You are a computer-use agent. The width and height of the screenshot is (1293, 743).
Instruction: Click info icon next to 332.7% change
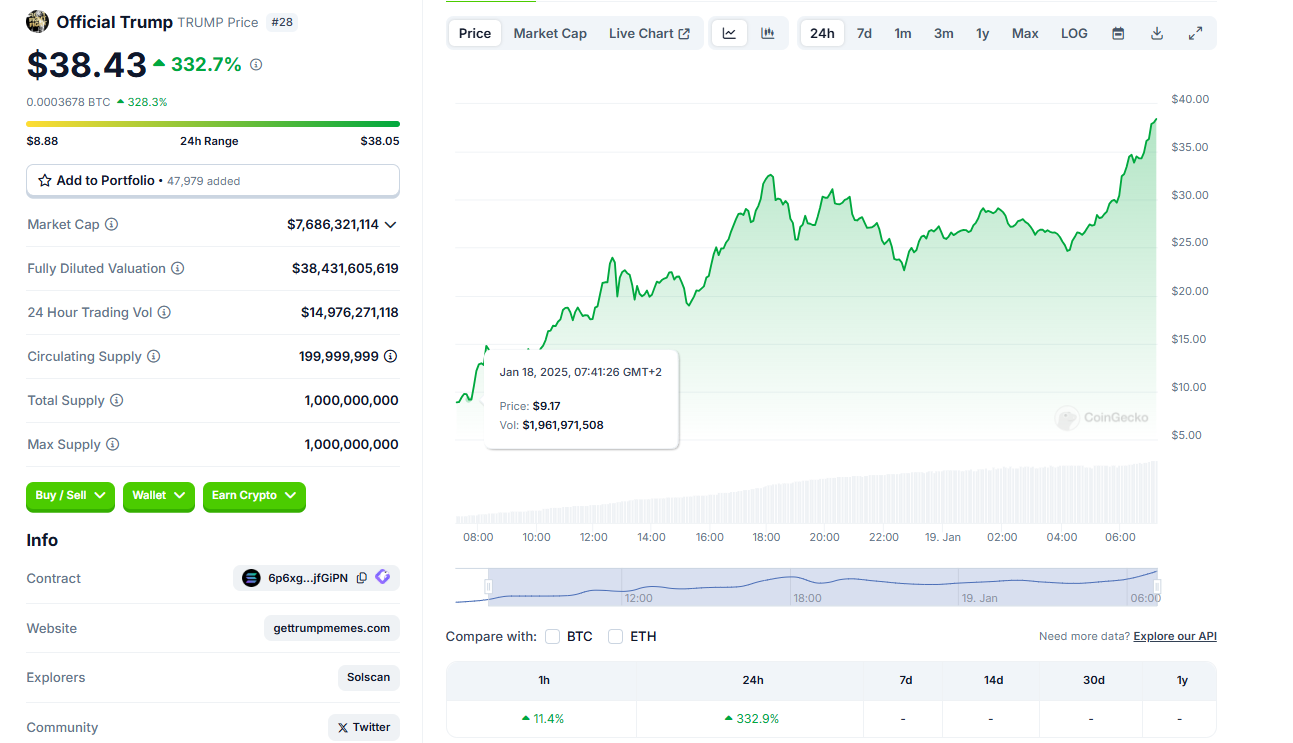256,65
